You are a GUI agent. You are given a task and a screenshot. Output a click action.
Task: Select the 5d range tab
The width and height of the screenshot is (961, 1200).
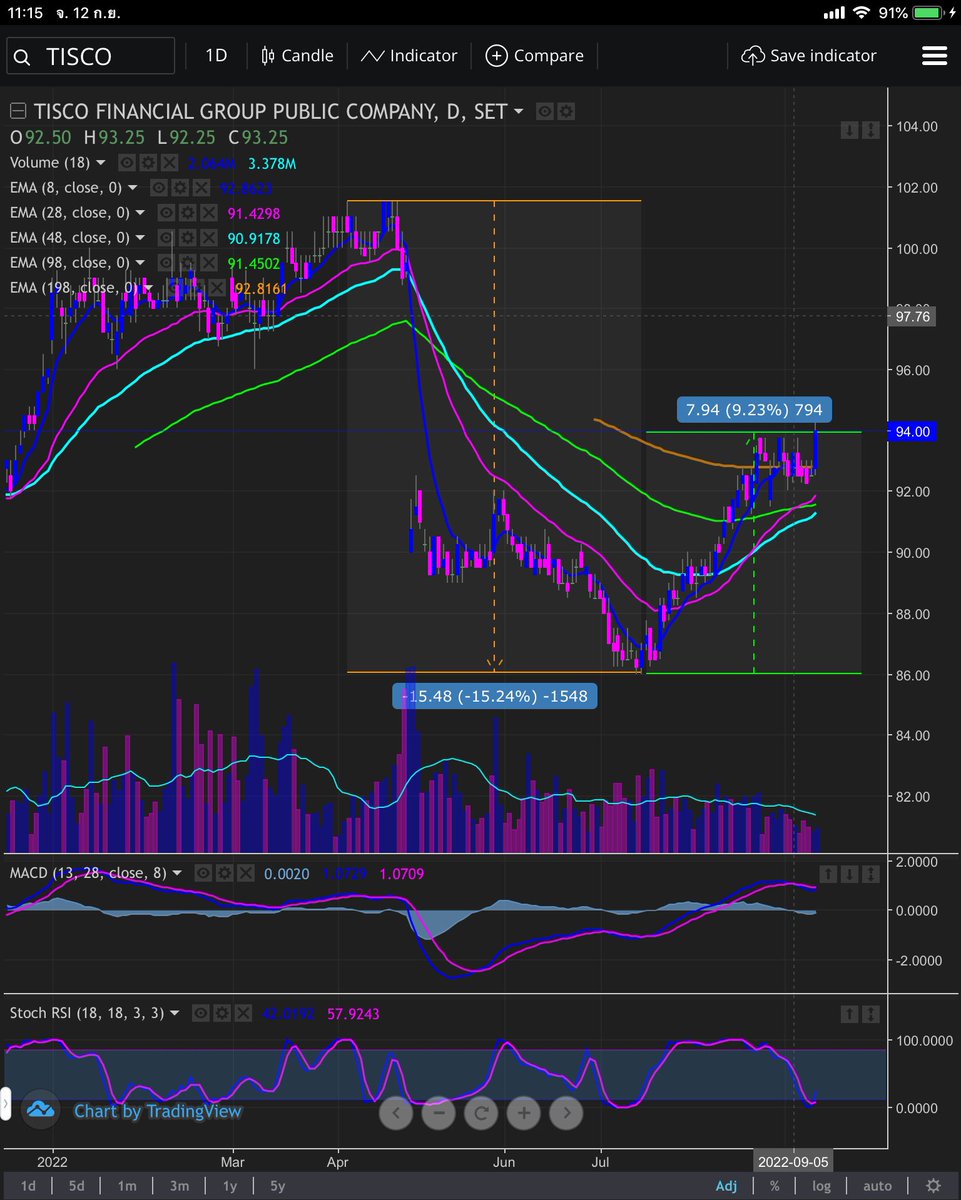pyautogui.click(x=76, y=1186)
